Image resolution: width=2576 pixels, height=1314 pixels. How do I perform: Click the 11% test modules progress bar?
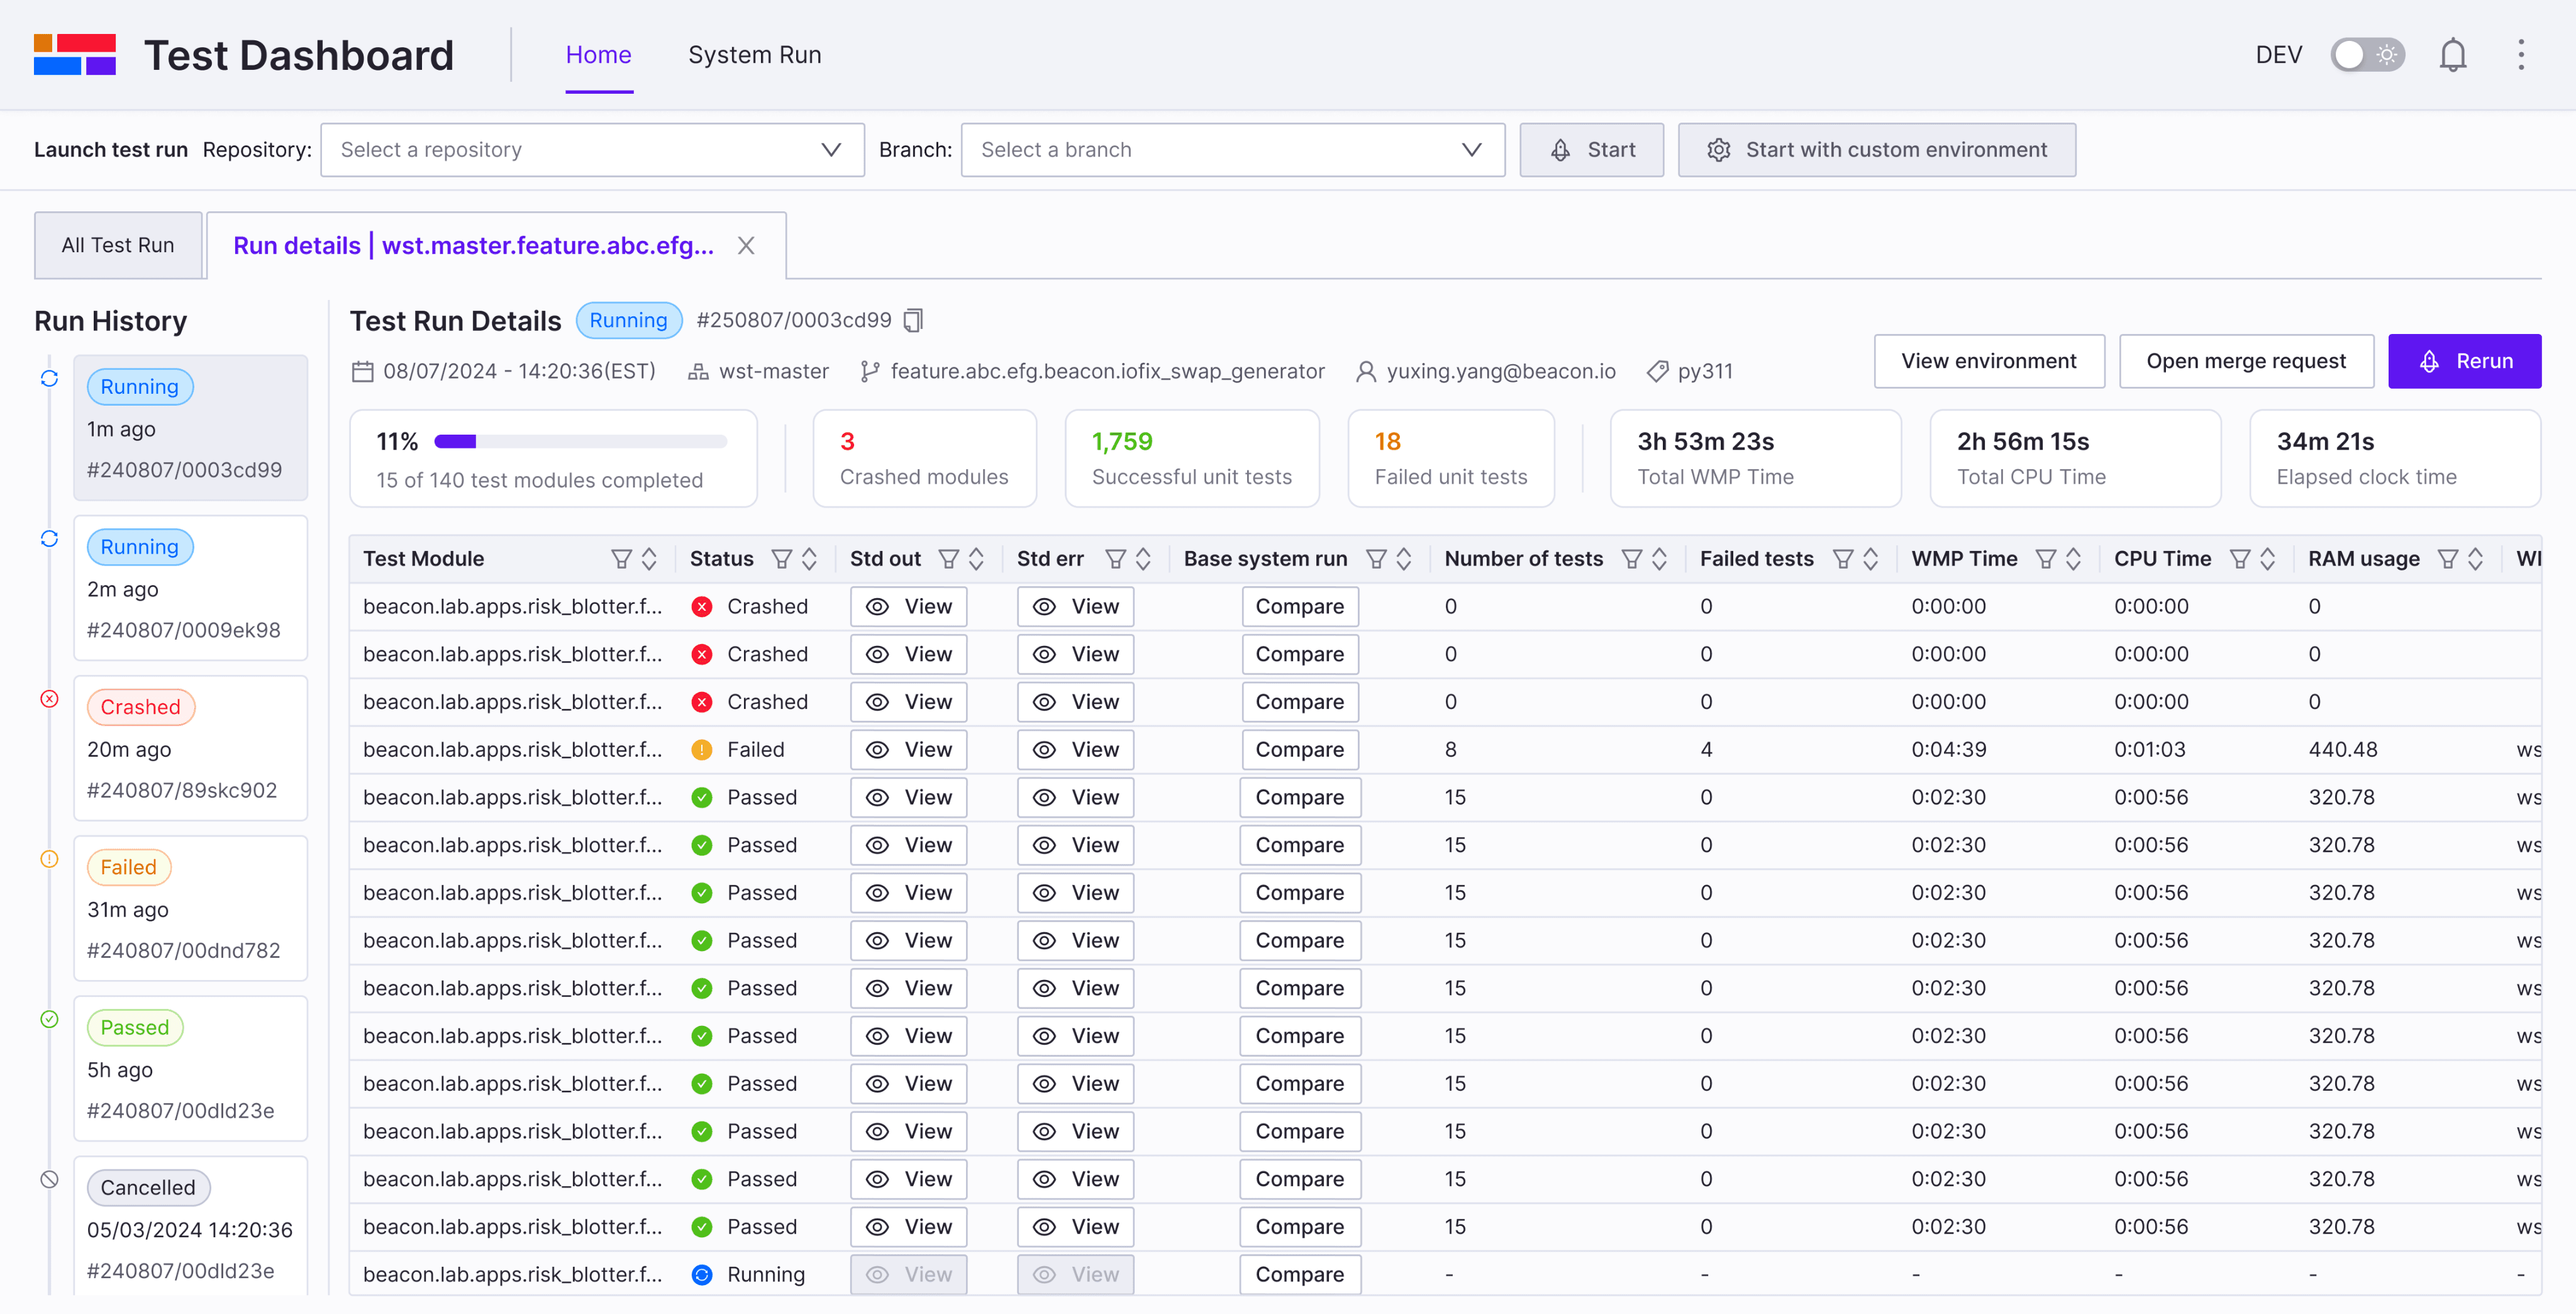click(580, 441)
